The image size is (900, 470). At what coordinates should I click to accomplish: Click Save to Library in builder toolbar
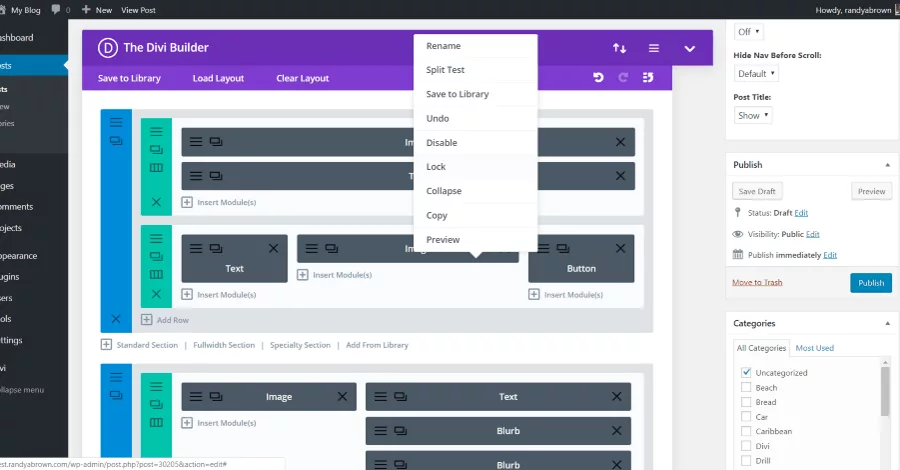coord(129,78)
